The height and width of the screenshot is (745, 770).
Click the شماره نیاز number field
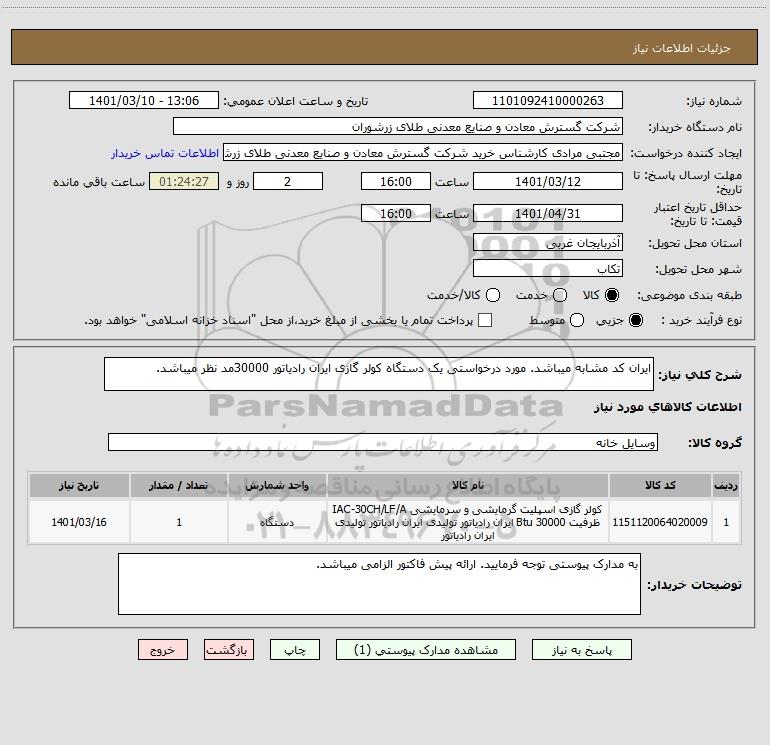tap(548, 100)
